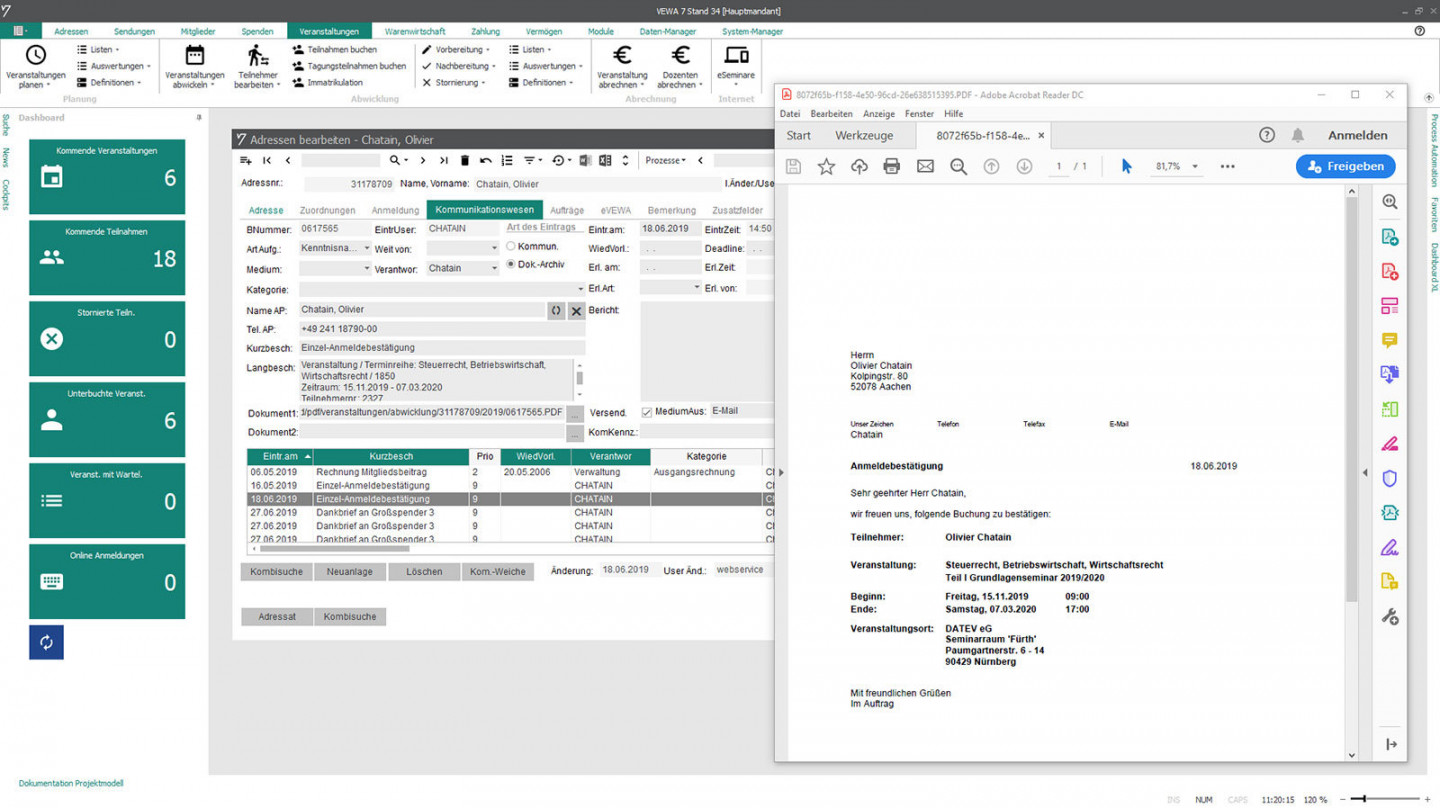Switch to the Warenwirtschaft ribbon tab
This screenshot has width=1440, height=808.
click(415, 32)
